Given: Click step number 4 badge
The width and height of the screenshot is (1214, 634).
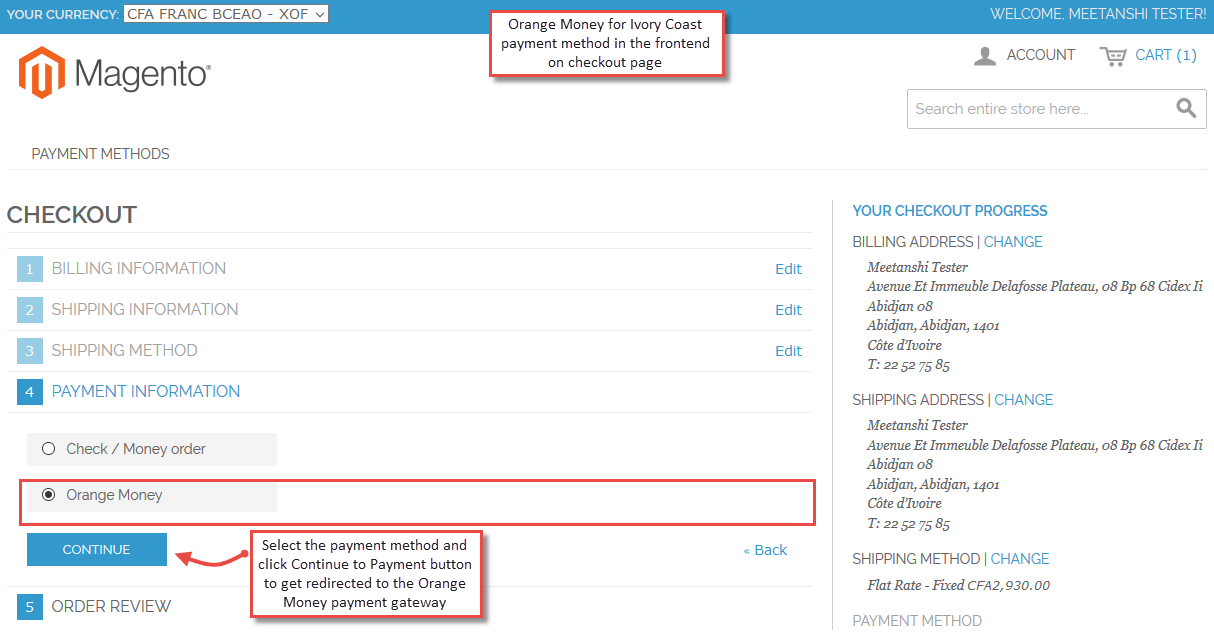Looking at the screenshot, I should (x=30, y=392).
